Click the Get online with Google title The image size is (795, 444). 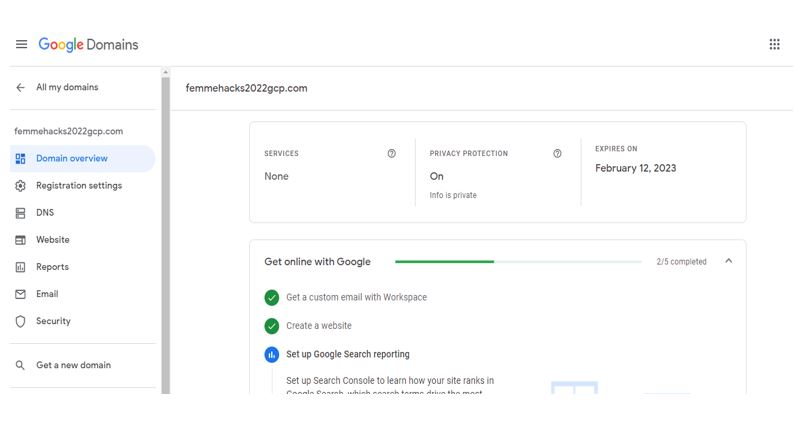pyautogui.click(x=317, y=262)
